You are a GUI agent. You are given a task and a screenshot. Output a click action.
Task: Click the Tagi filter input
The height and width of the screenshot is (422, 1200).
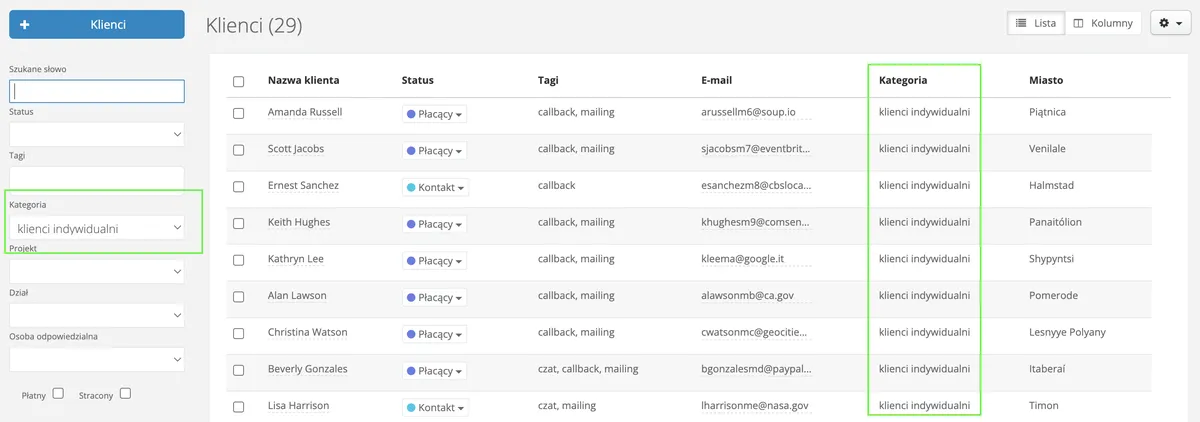click(96, 178)
